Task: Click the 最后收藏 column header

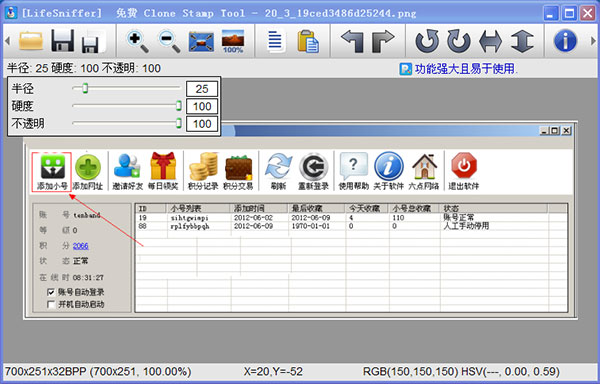Action: coord(317,208)
